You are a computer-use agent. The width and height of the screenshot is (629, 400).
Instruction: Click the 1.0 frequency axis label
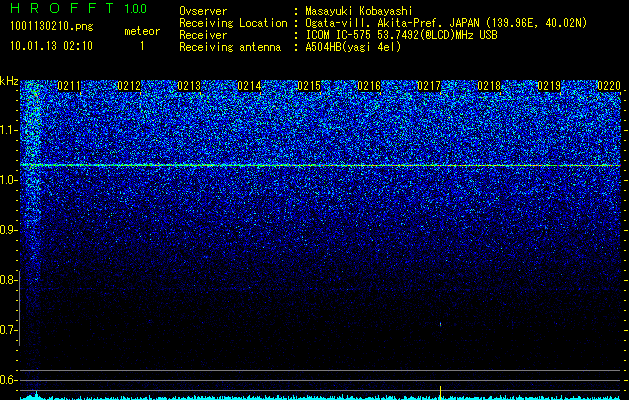(9, 181)
